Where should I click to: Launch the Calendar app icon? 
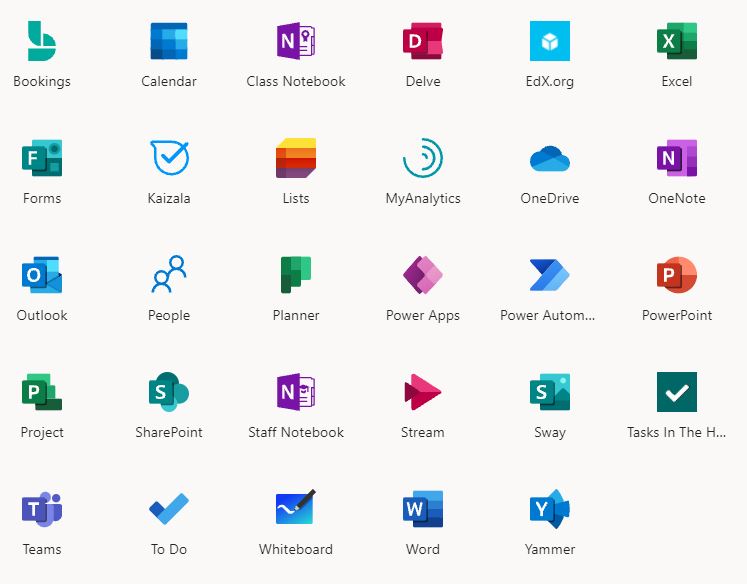(169, 41)
